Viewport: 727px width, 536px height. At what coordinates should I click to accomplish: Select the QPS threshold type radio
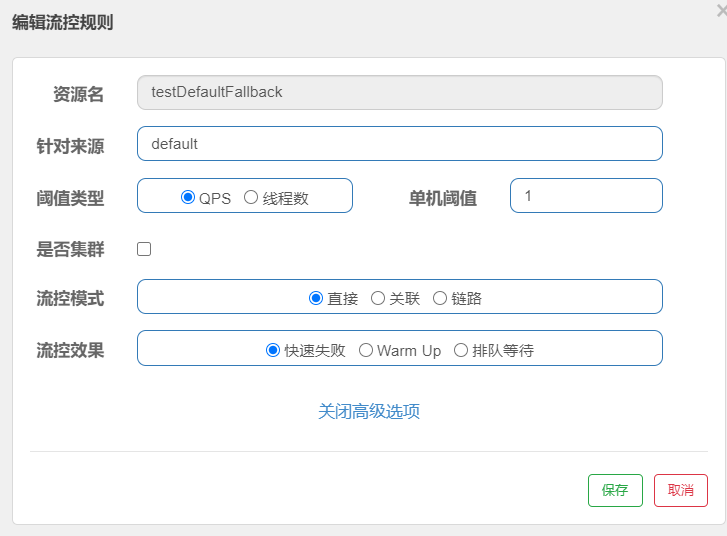pyautogui.click(x=188, y=197)
